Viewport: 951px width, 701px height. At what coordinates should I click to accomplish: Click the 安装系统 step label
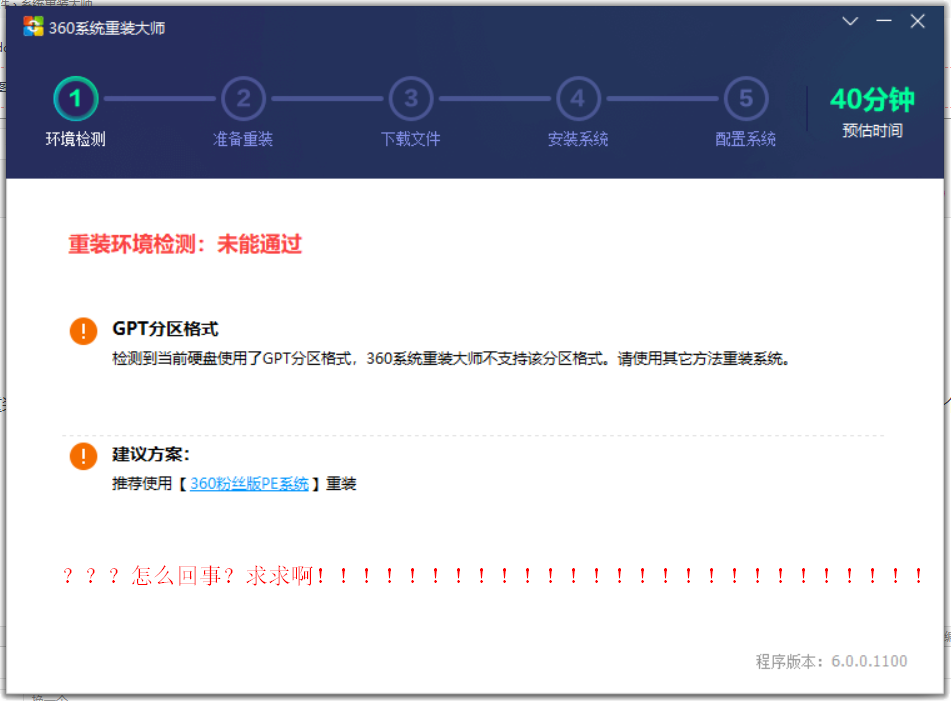(x=578, y=139)
